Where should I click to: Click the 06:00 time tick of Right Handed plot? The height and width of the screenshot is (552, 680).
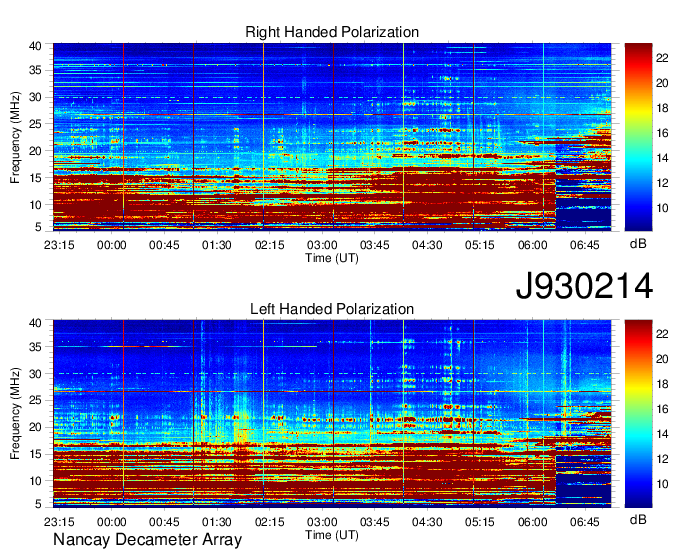[533, 245]
